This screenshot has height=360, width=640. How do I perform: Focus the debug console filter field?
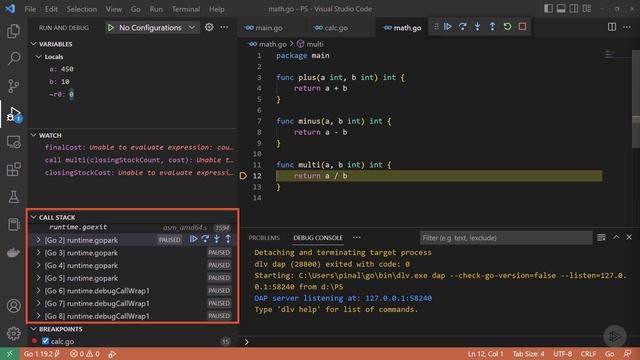click(506, 238)
